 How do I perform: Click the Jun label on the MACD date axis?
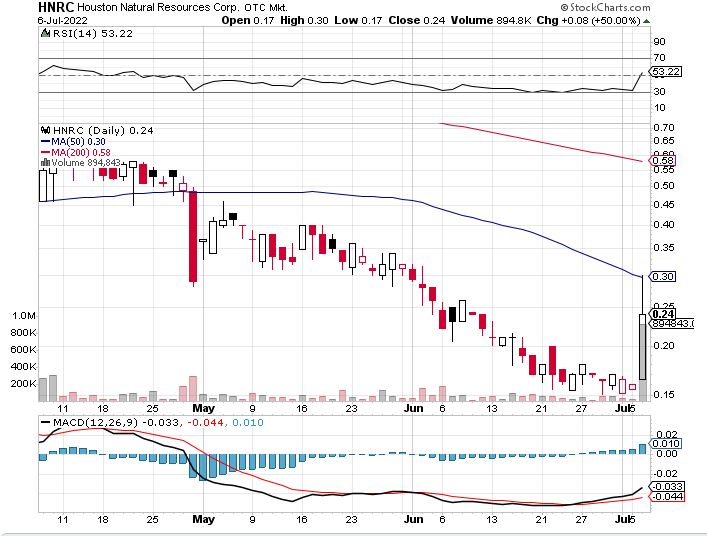click(413, 519)
